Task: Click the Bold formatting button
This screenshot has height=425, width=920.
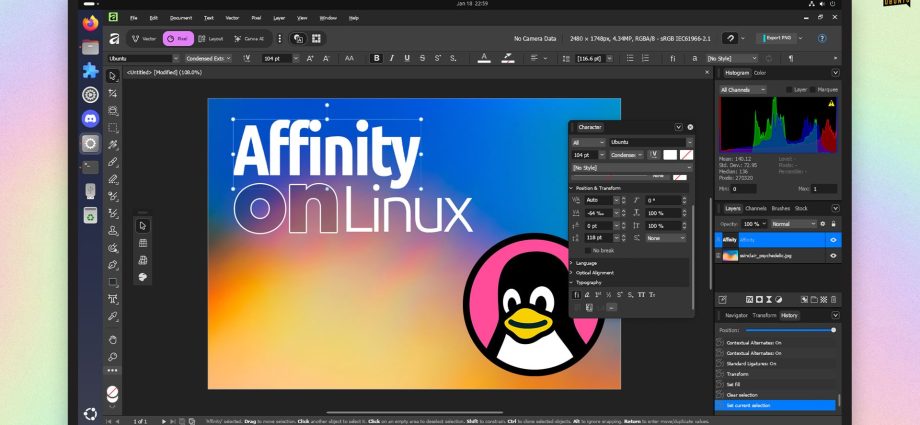Action: pyautogui.click(x=376, y=58)
